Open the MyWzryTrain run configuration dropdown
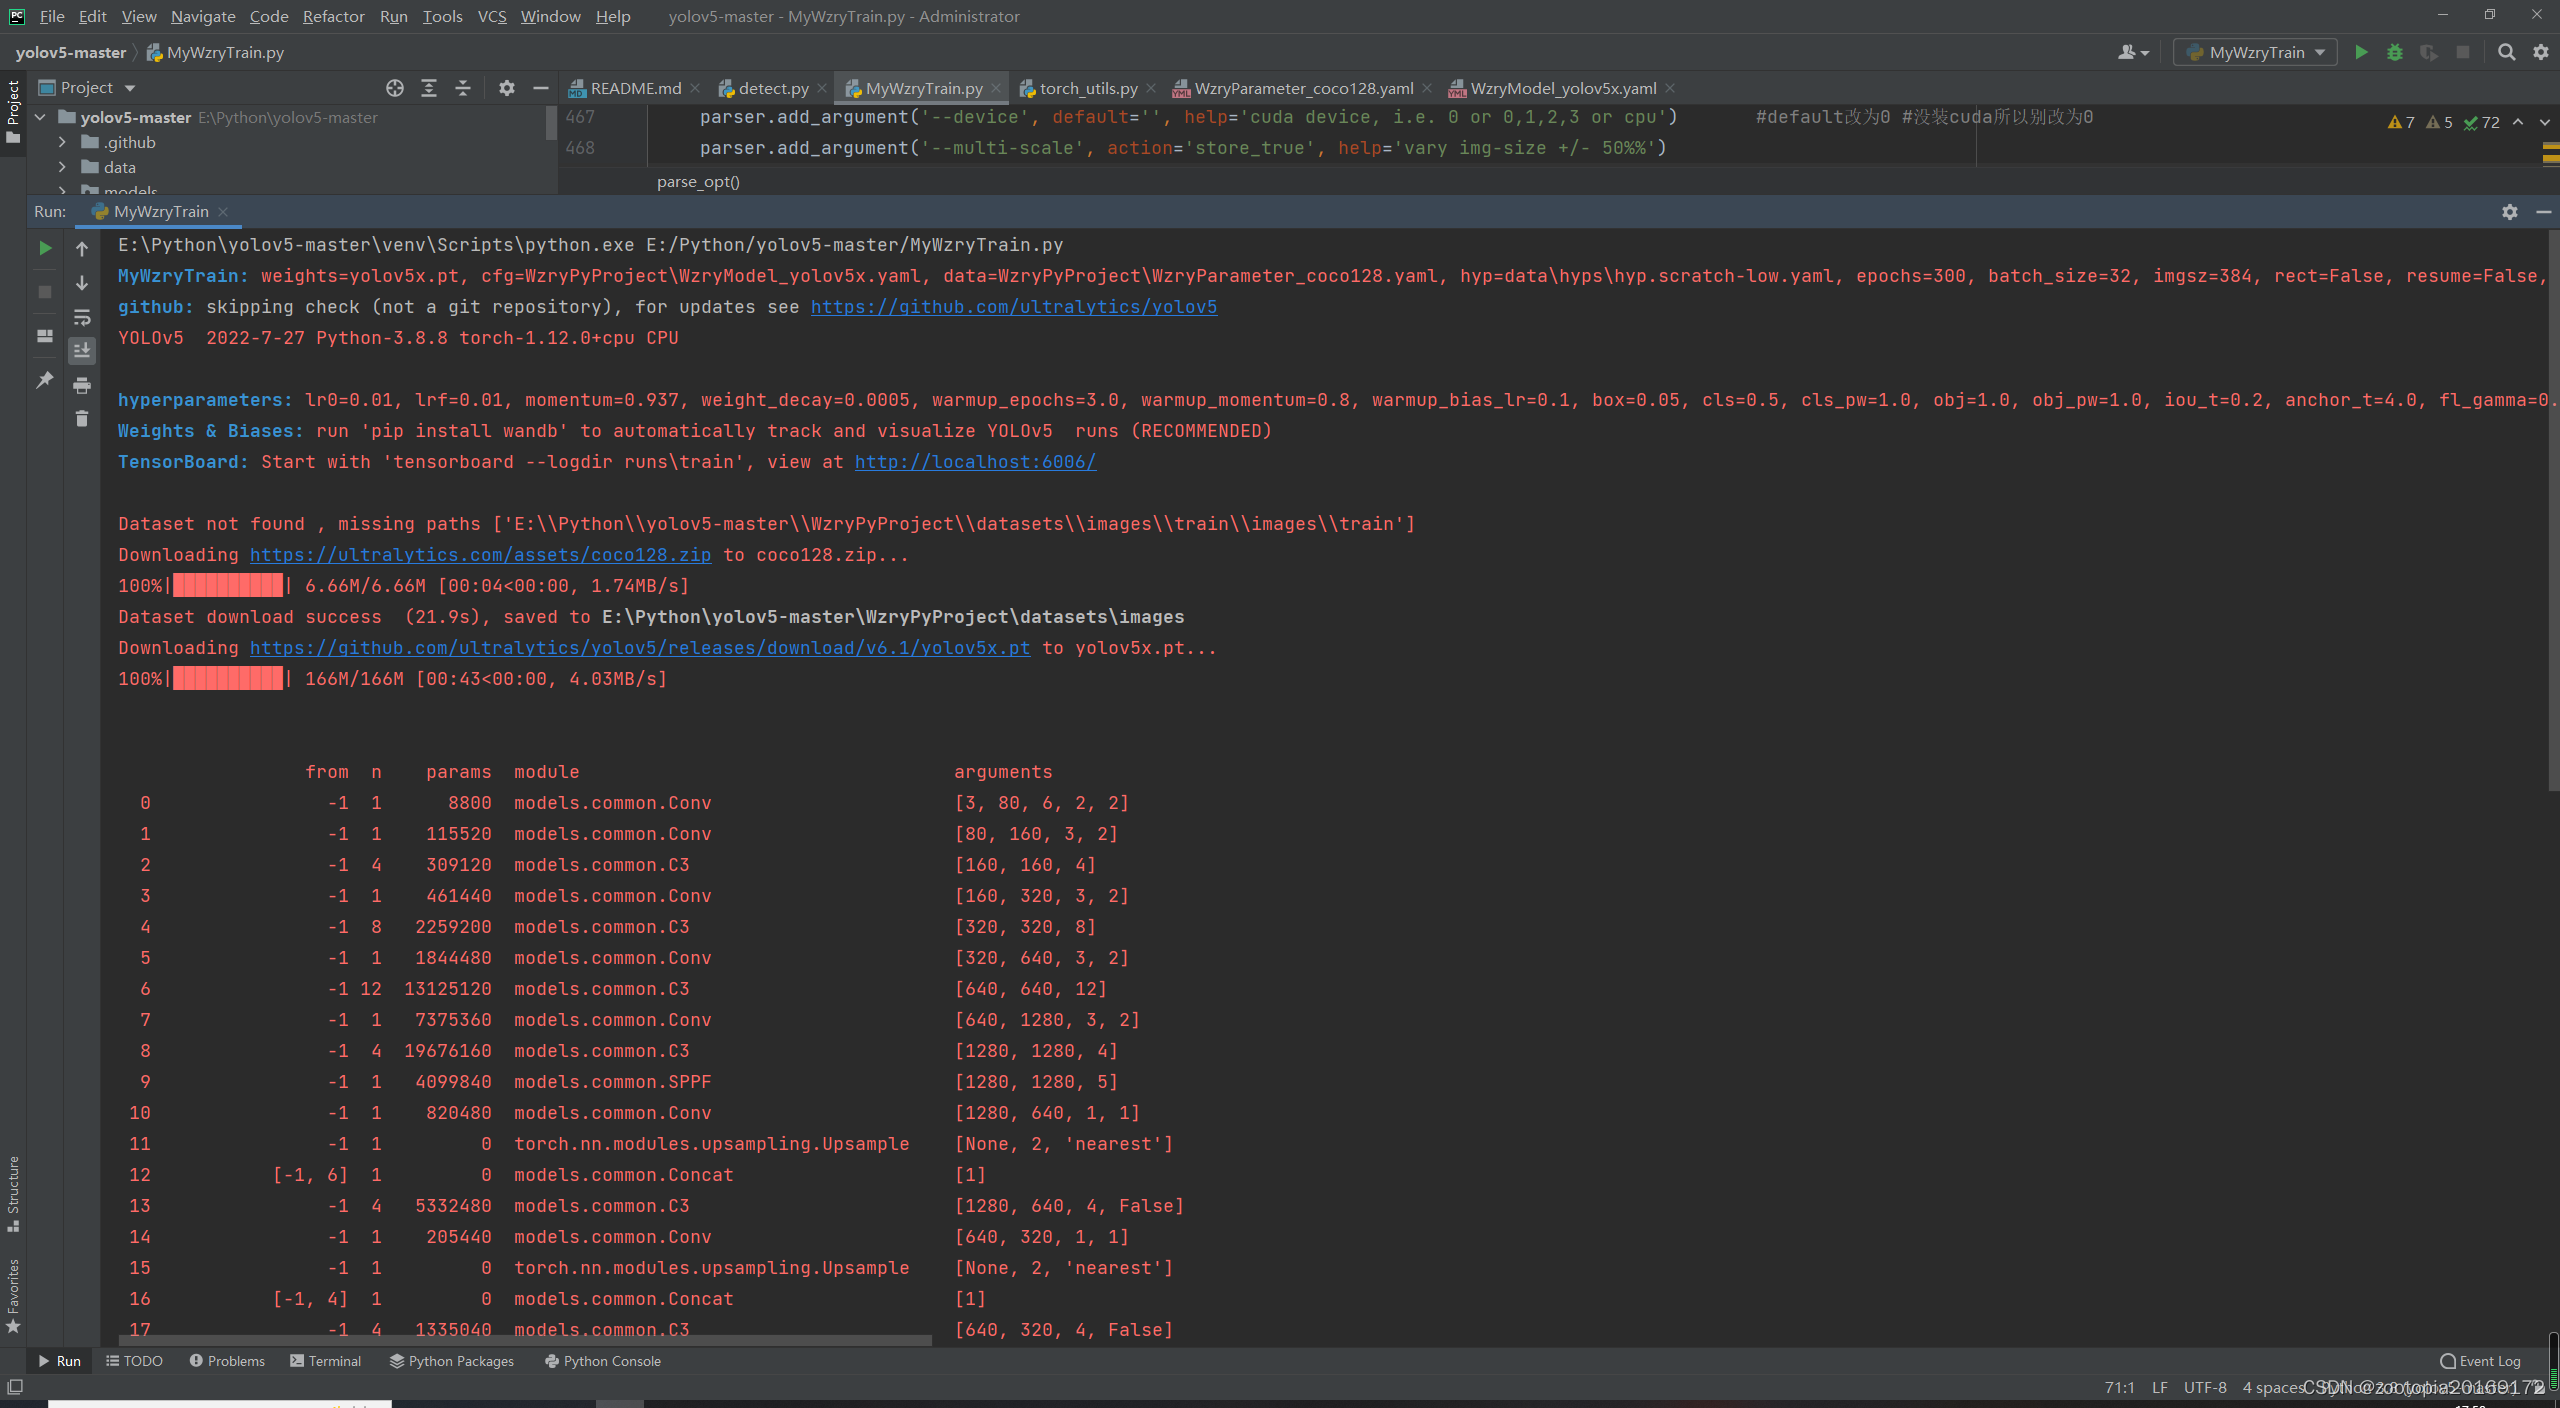Screen dimensions: 2560x1408 [2255, 52]
